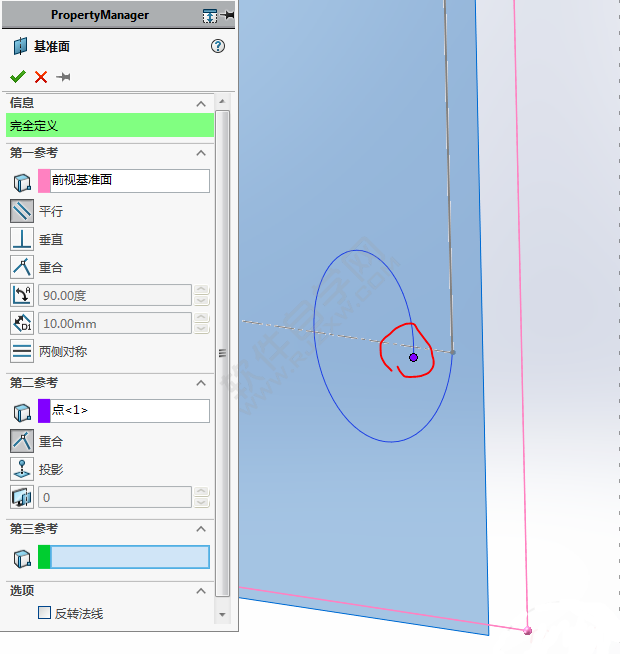The height and width of the screenshot is (654, 620).
Task: Click the instance count field showing 0
Action: (115, 497)
